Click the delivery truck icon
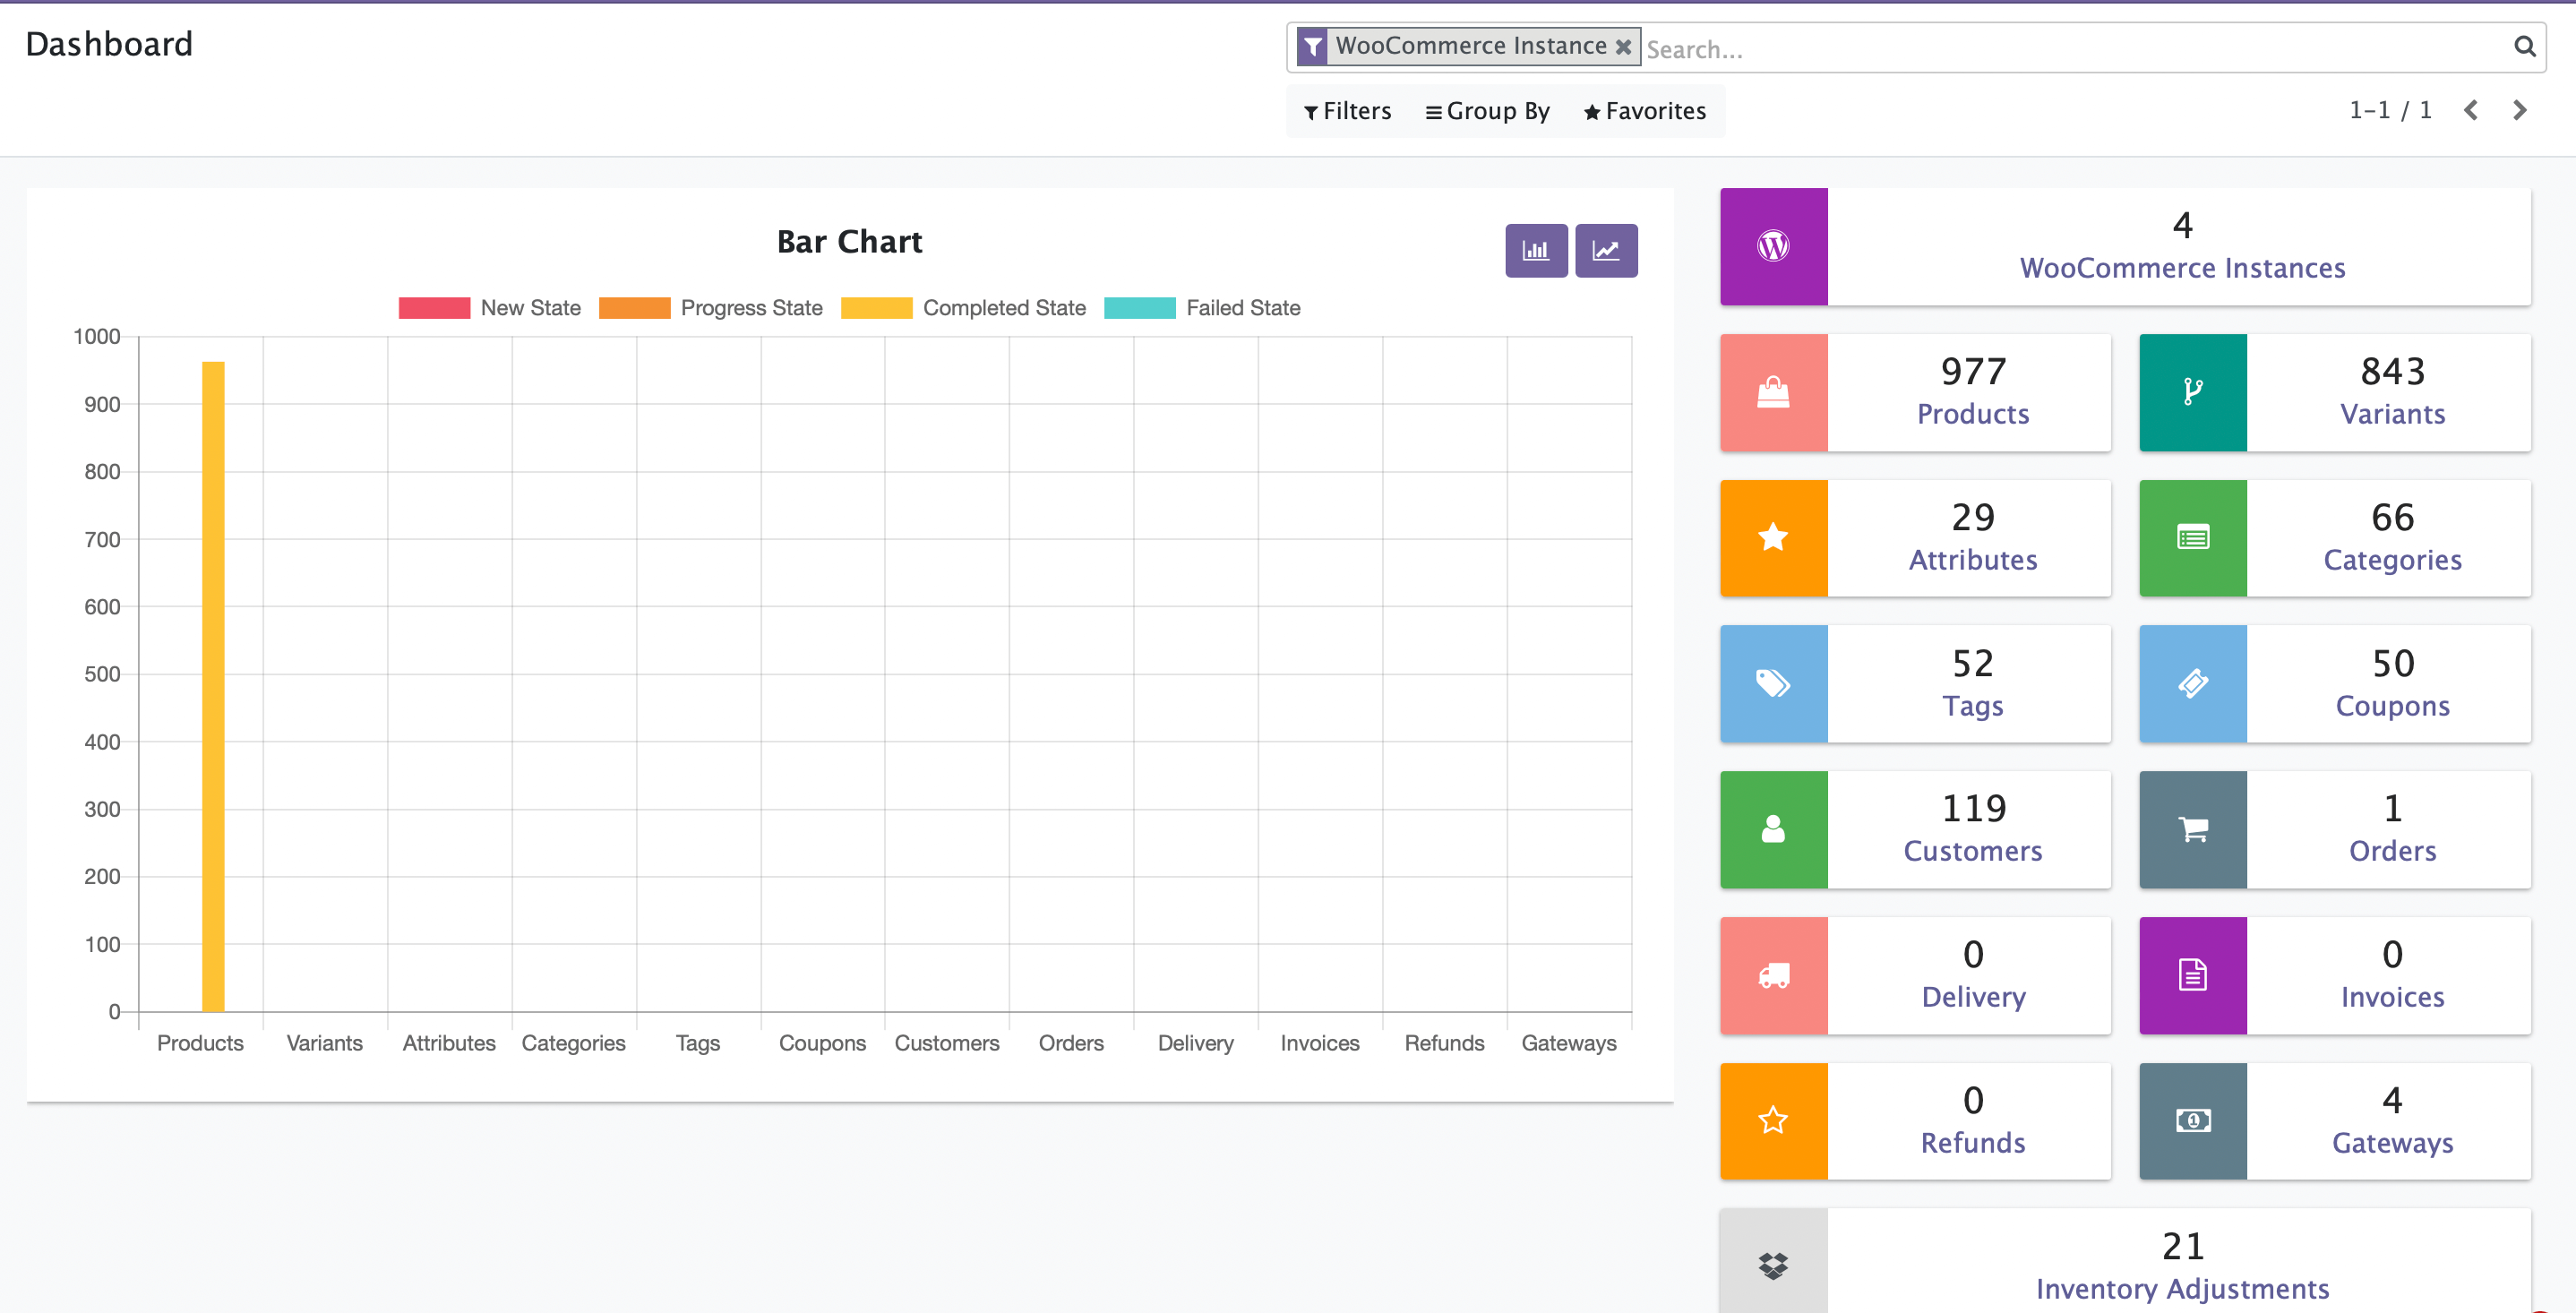This screenshot has height=1313, width=2576. [x=1773, y=975]
